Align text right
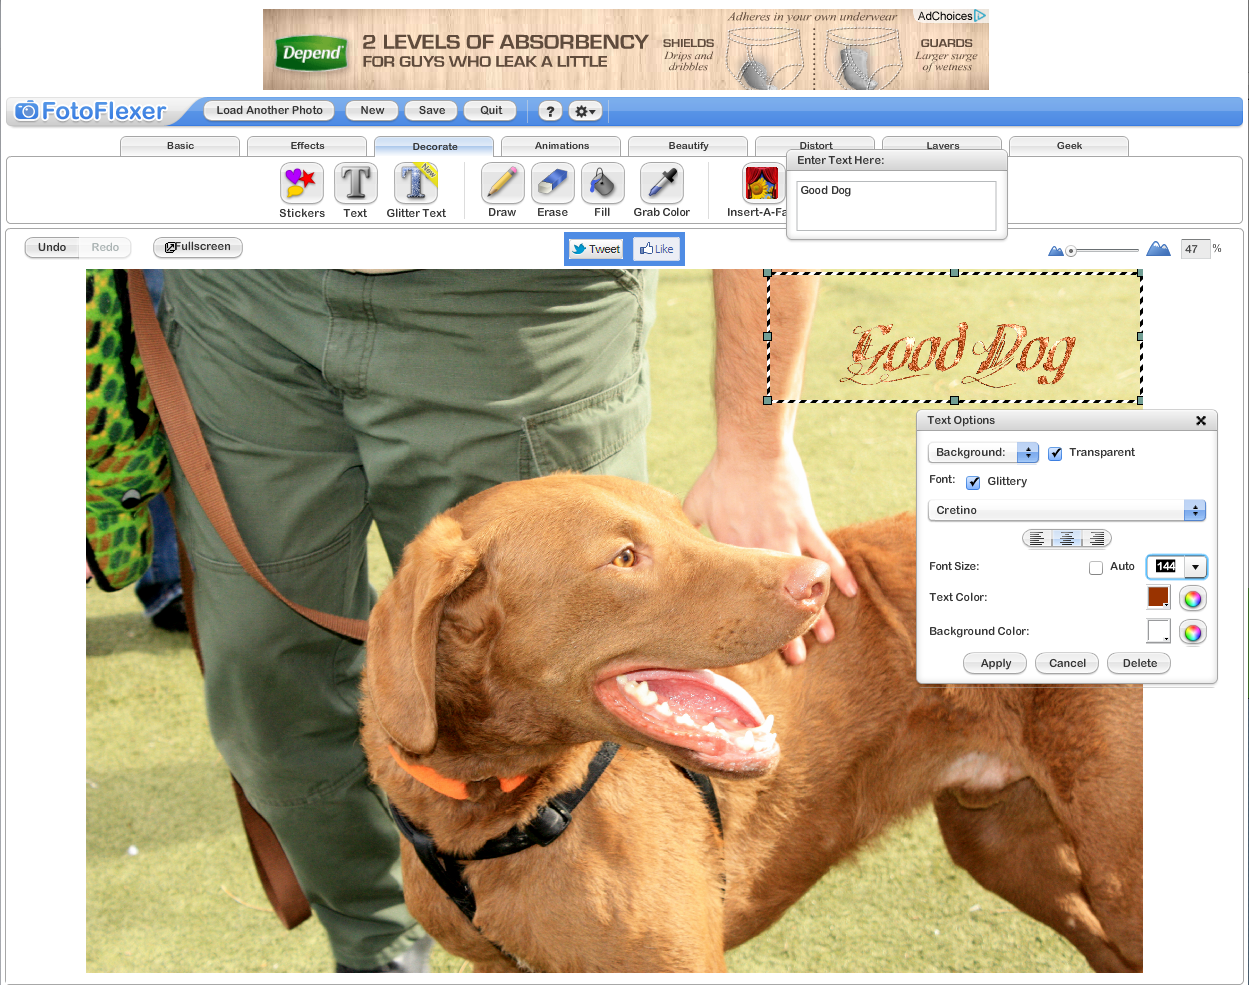 1097,539
